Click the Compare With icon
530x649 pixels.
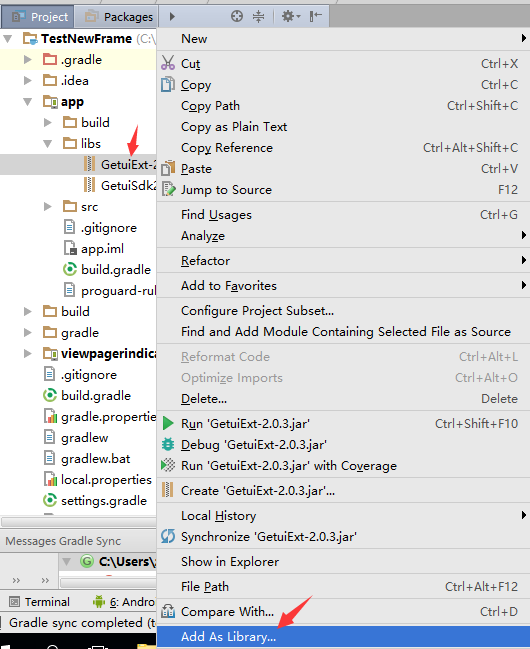pyautogui.click(x=168, y=611)
